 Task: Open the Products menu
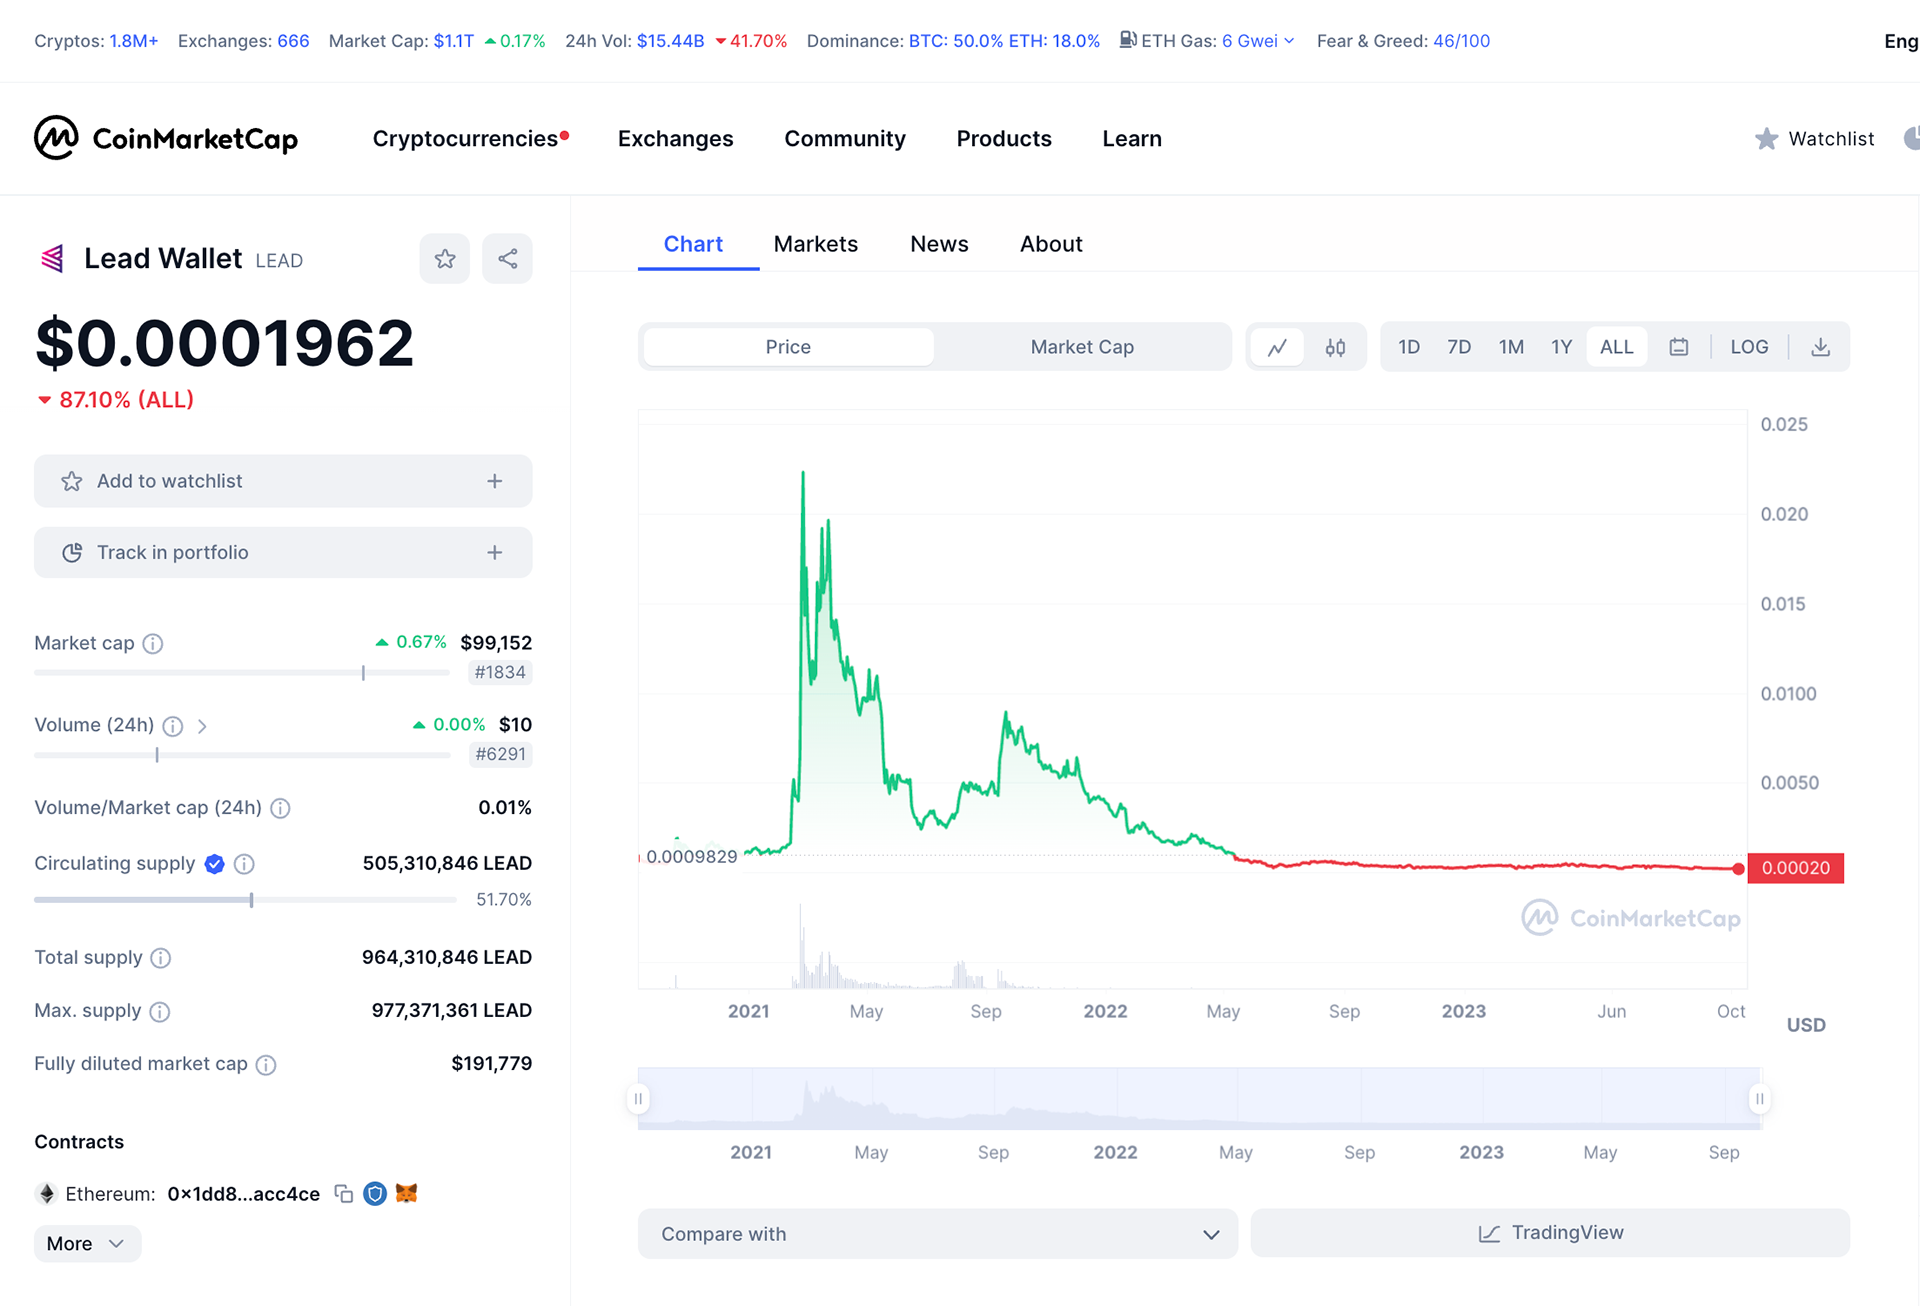click(1004, 139)
